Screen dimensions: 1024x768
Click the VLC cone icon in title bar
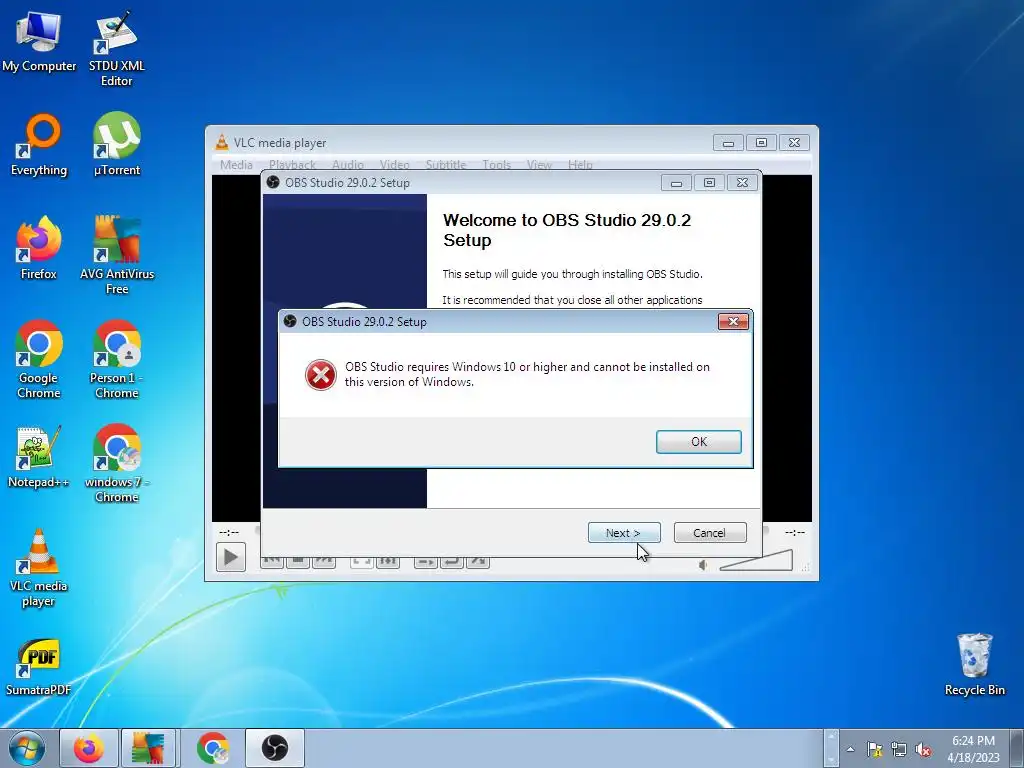(222, 142)
